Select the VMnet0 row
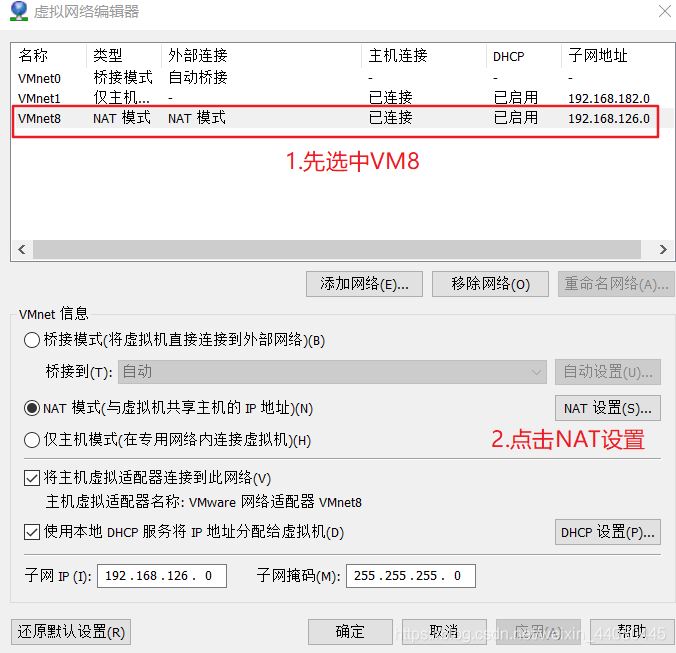676x653 pixels. click(343, 78)
